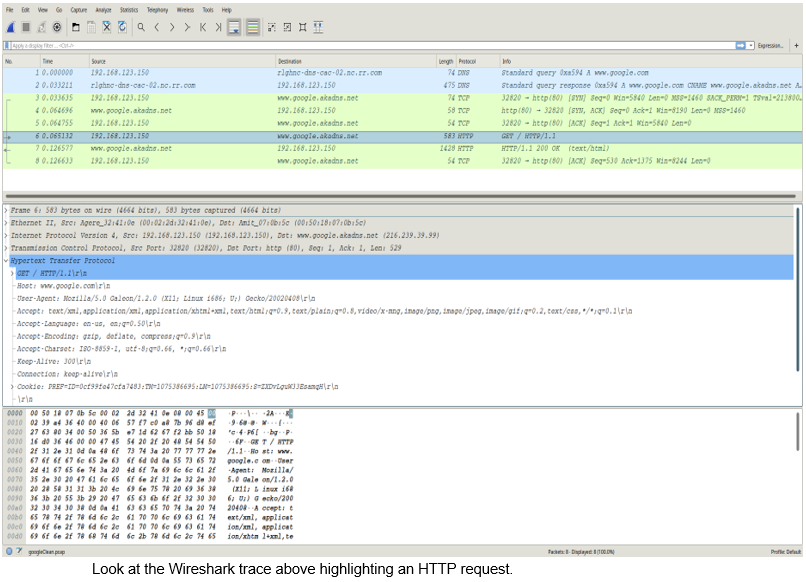Viewport: 806px width, 582px height.
Task: Stop the running capture
Action: click(x=26, y=27)
